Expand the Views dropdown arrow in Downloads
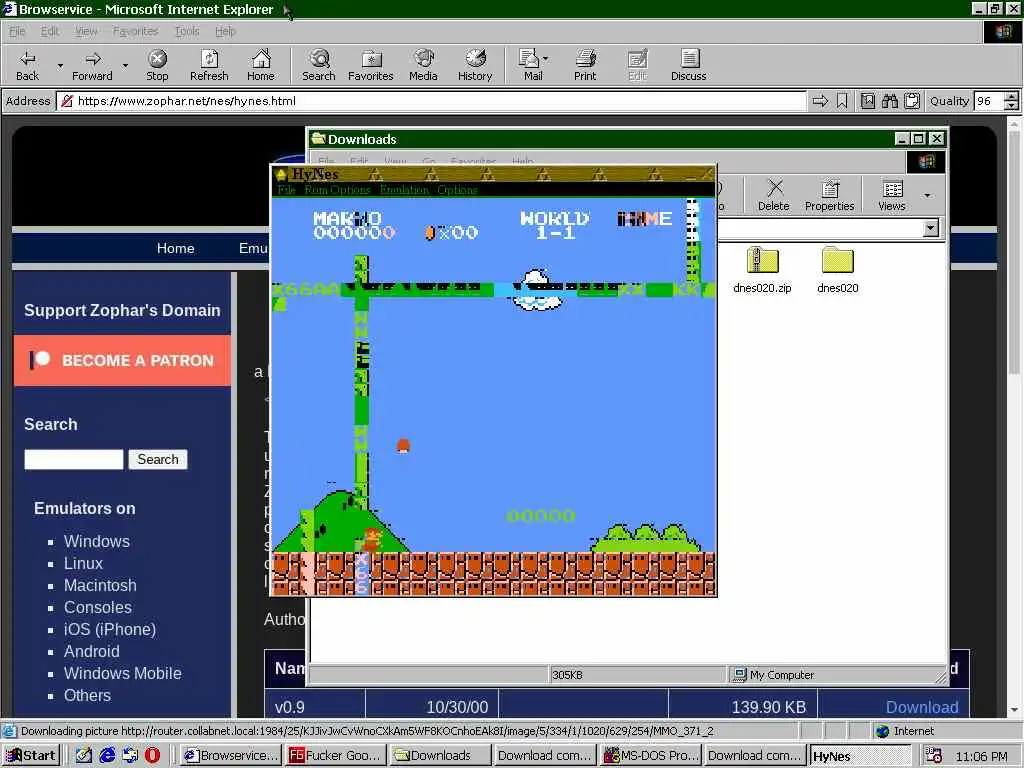The height and width of the screenshot is (768, 1024). (927, 195)
